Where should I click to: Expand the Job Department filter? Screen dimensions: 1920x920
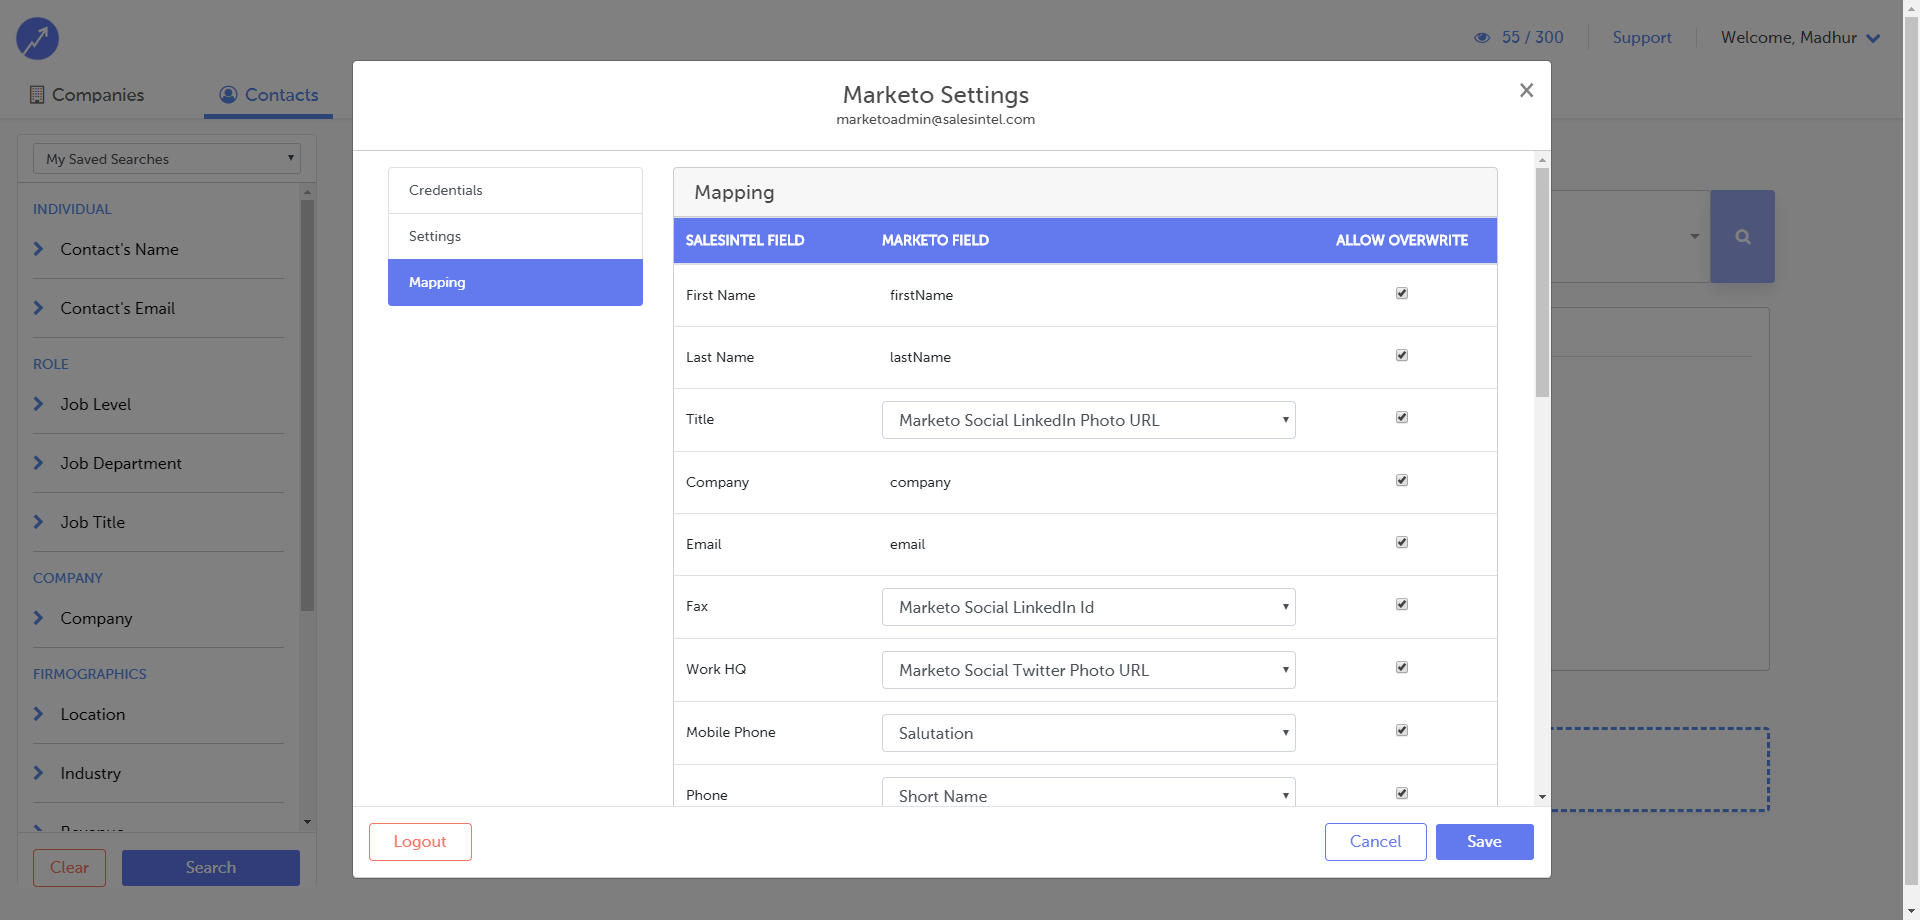[x=158, y=463]
